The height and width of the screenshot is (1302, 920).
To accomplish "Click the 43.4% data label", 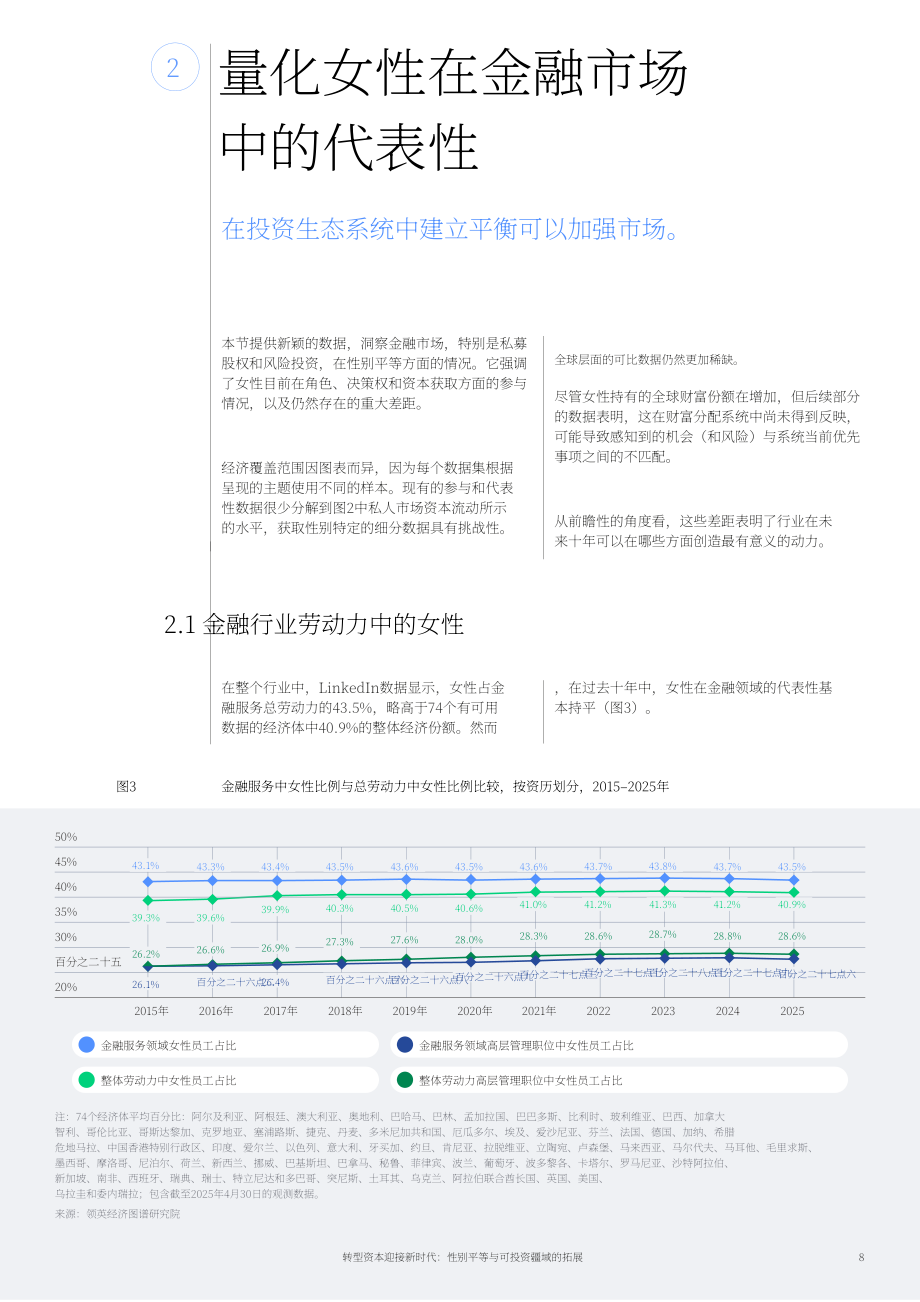I will tap(275, 867).
